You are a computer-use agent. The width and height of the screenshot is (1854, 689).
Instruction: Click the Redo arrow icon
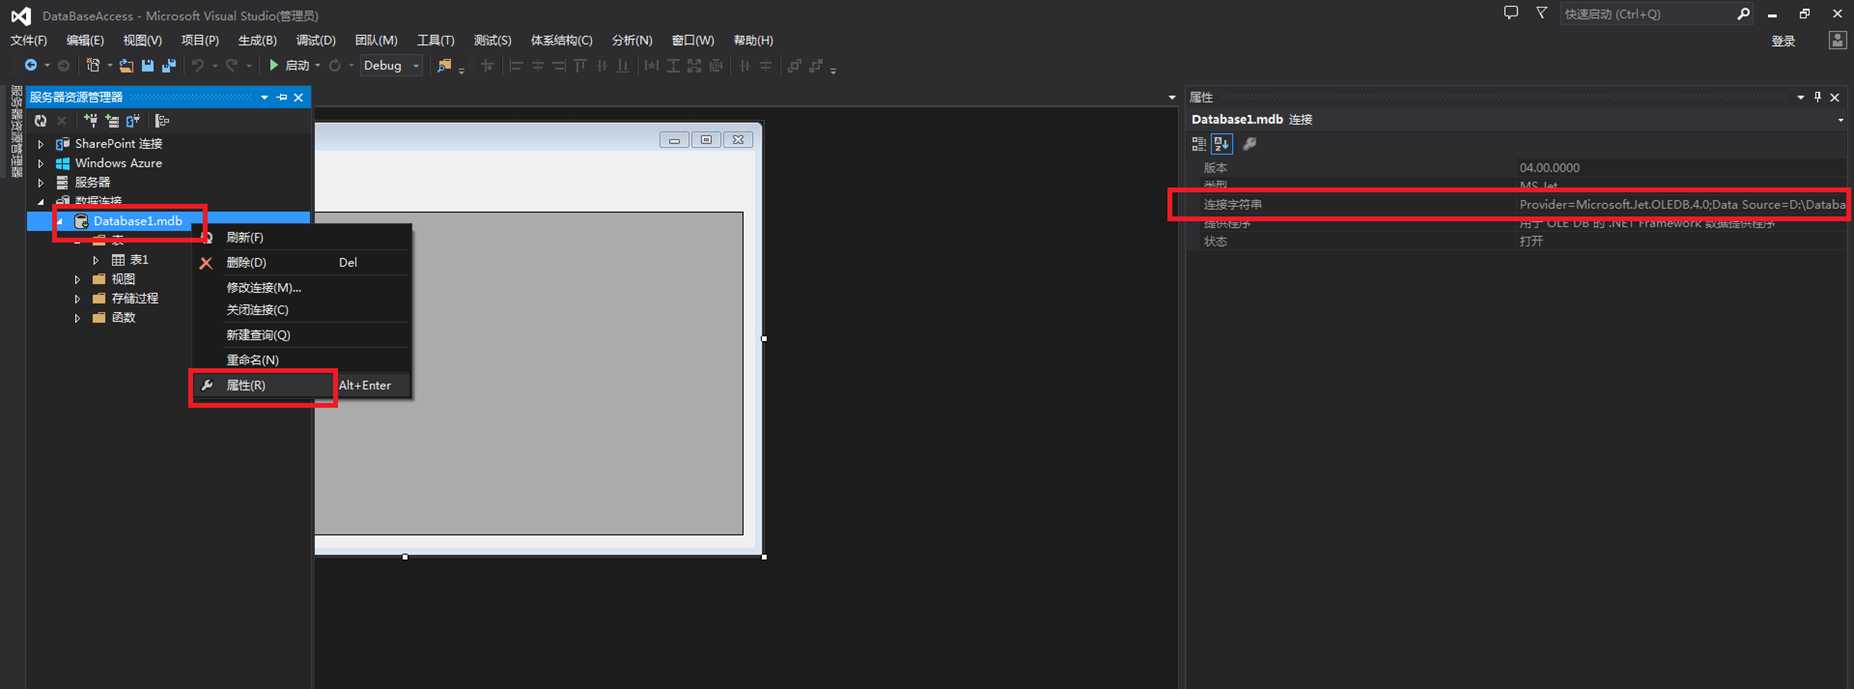click(x=232, y=66)
